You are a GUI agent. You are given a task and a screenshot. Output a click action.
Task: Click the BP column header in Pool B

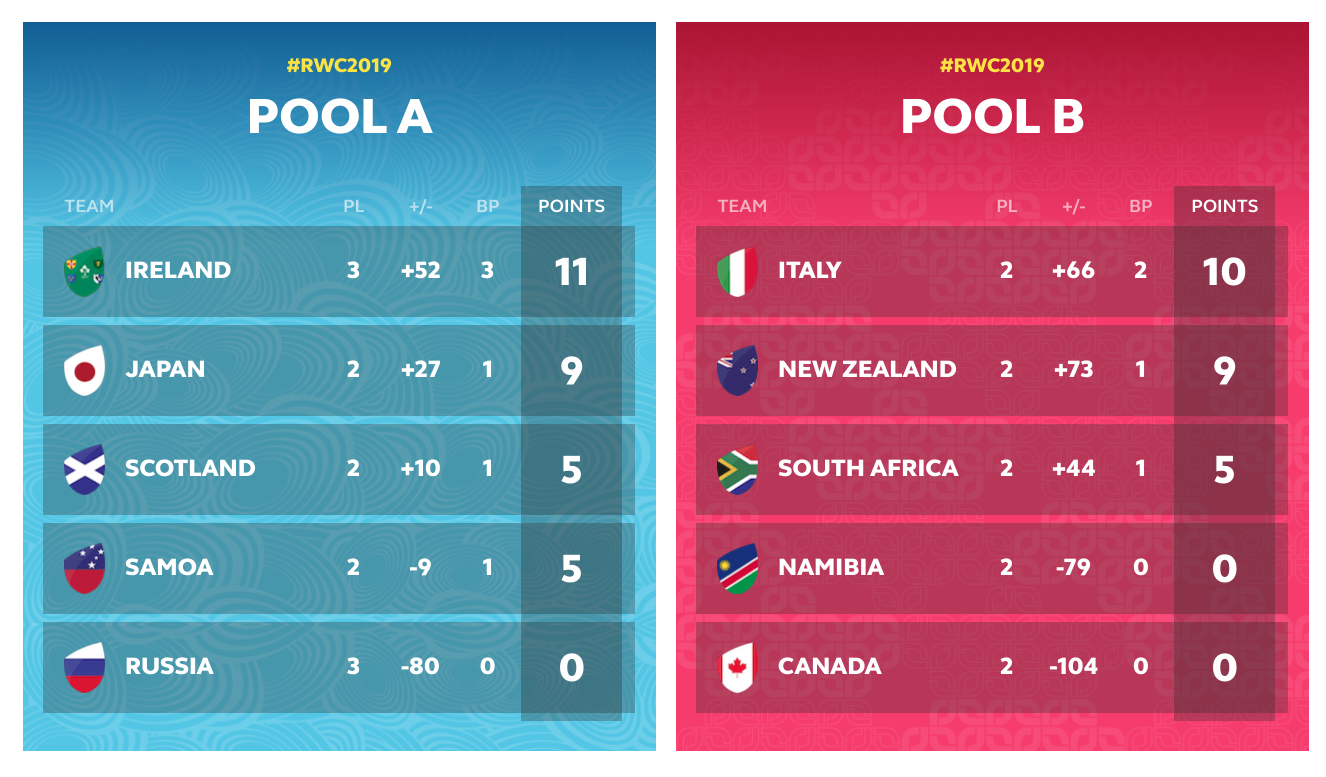1140,206
